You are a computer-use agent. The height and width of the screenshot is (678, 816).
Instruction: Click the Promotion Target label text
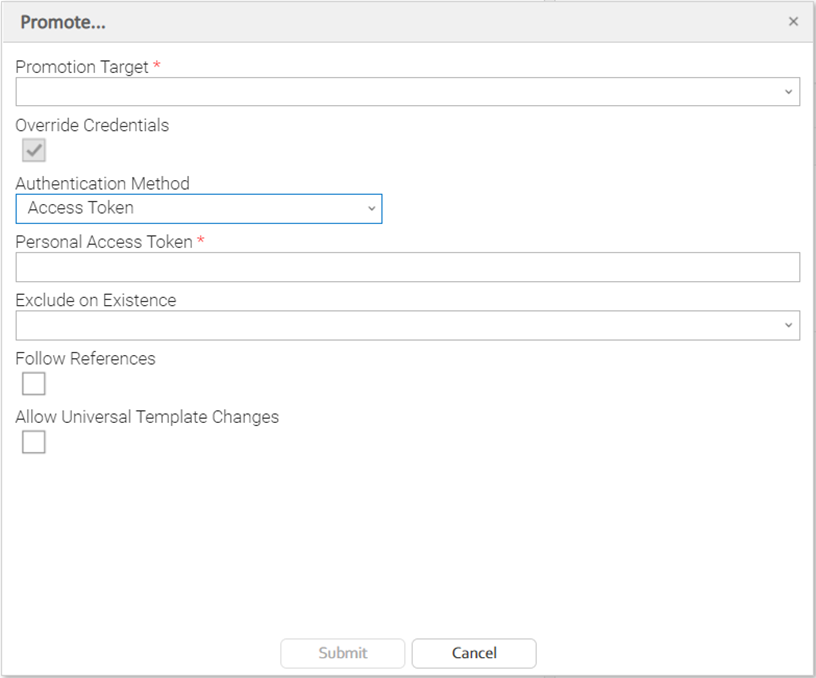tap(82, 67)
